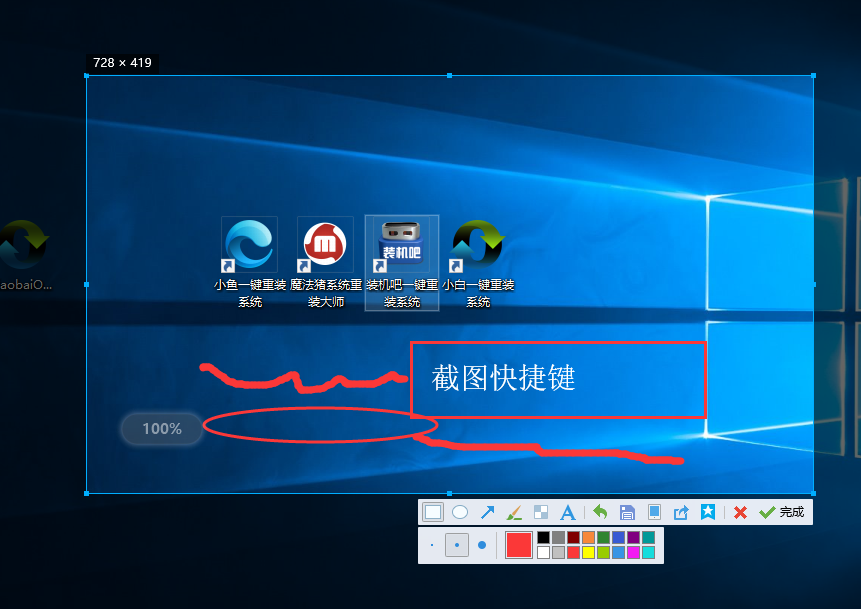Choose the mosaic blur tool
This screenshot has width=861, height=609.
[541, 512]
